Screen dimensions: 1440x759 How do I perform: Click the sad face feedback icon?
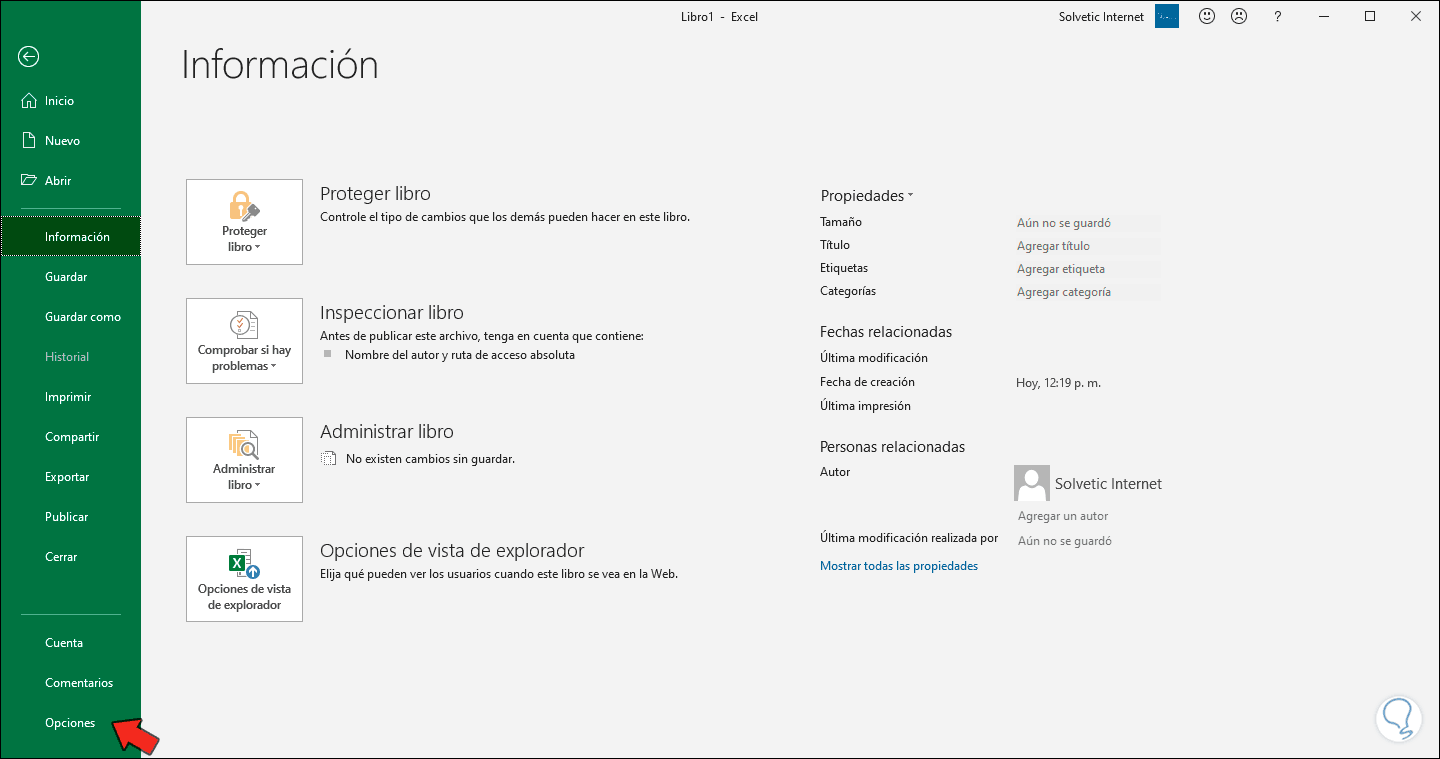point(1239,17)
